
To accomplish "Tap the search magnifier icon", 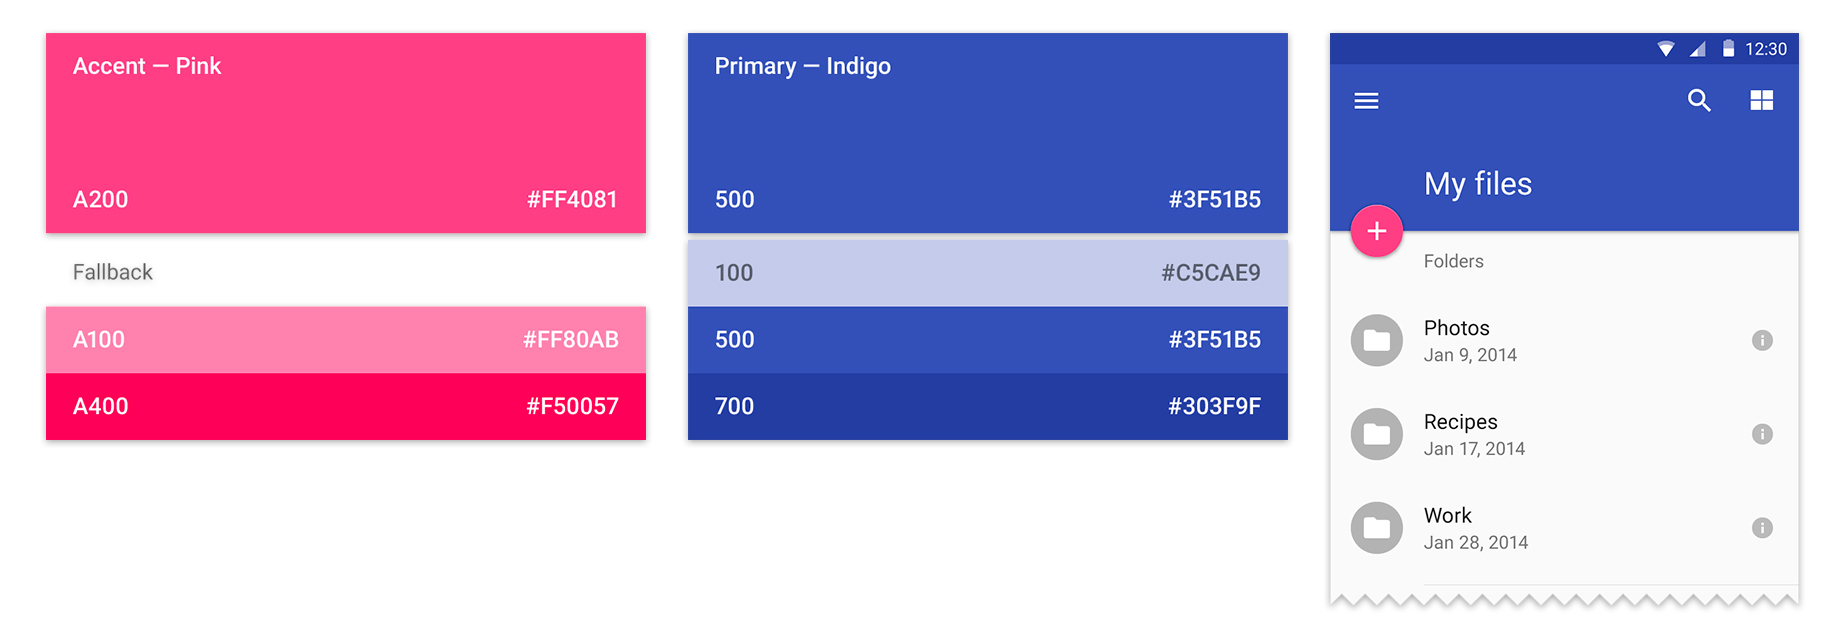I will coord(1699,101).
